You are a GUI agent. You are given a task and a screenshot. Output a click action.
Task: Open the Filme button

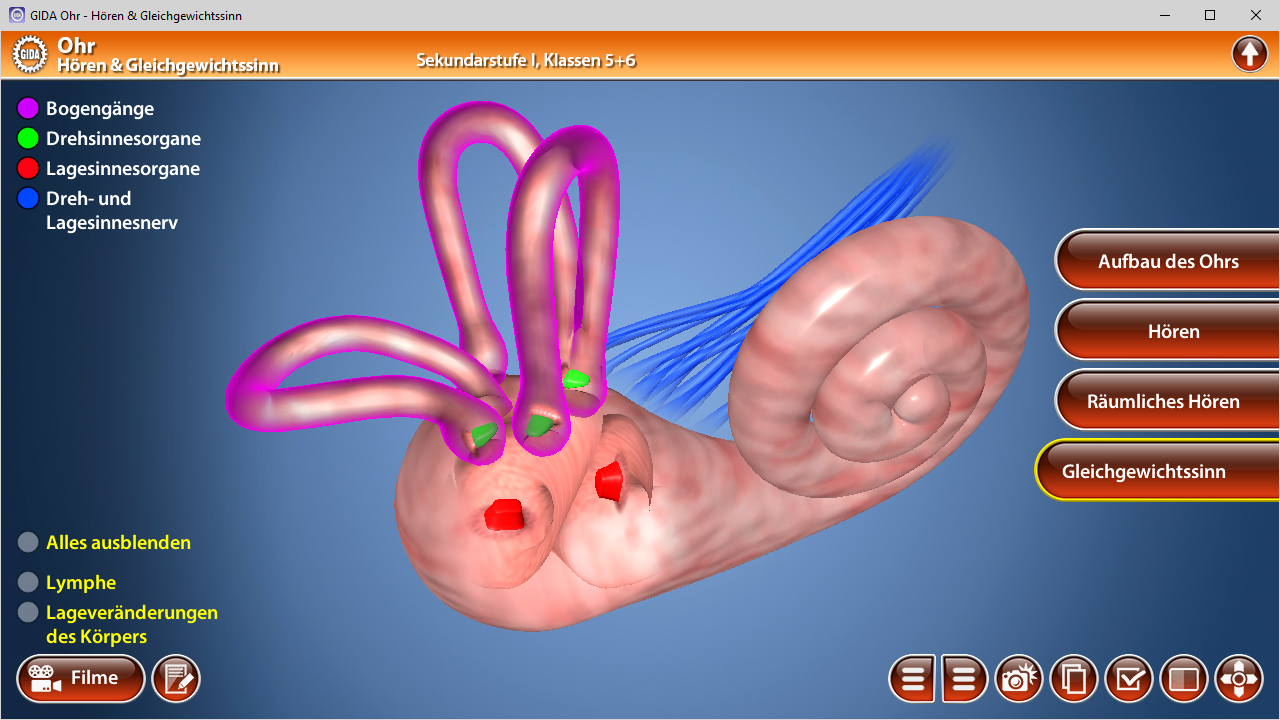pos(81,679)
